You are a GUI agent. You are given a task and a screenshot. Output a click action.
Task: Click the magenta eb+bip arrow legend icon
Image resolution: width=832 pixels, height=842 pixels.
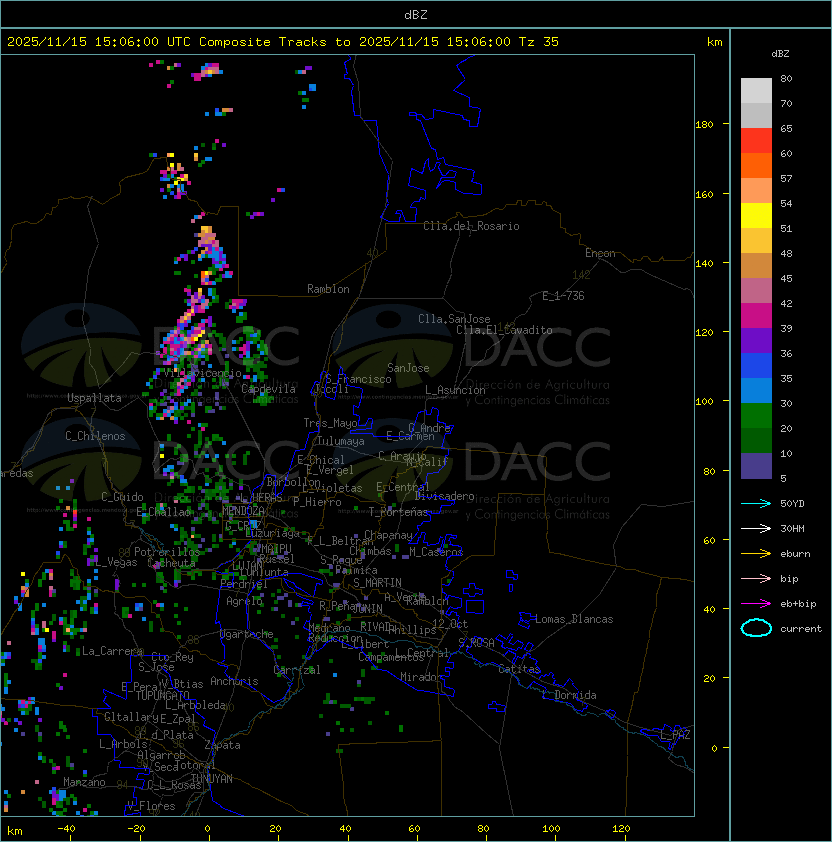(x=756, y=604)
